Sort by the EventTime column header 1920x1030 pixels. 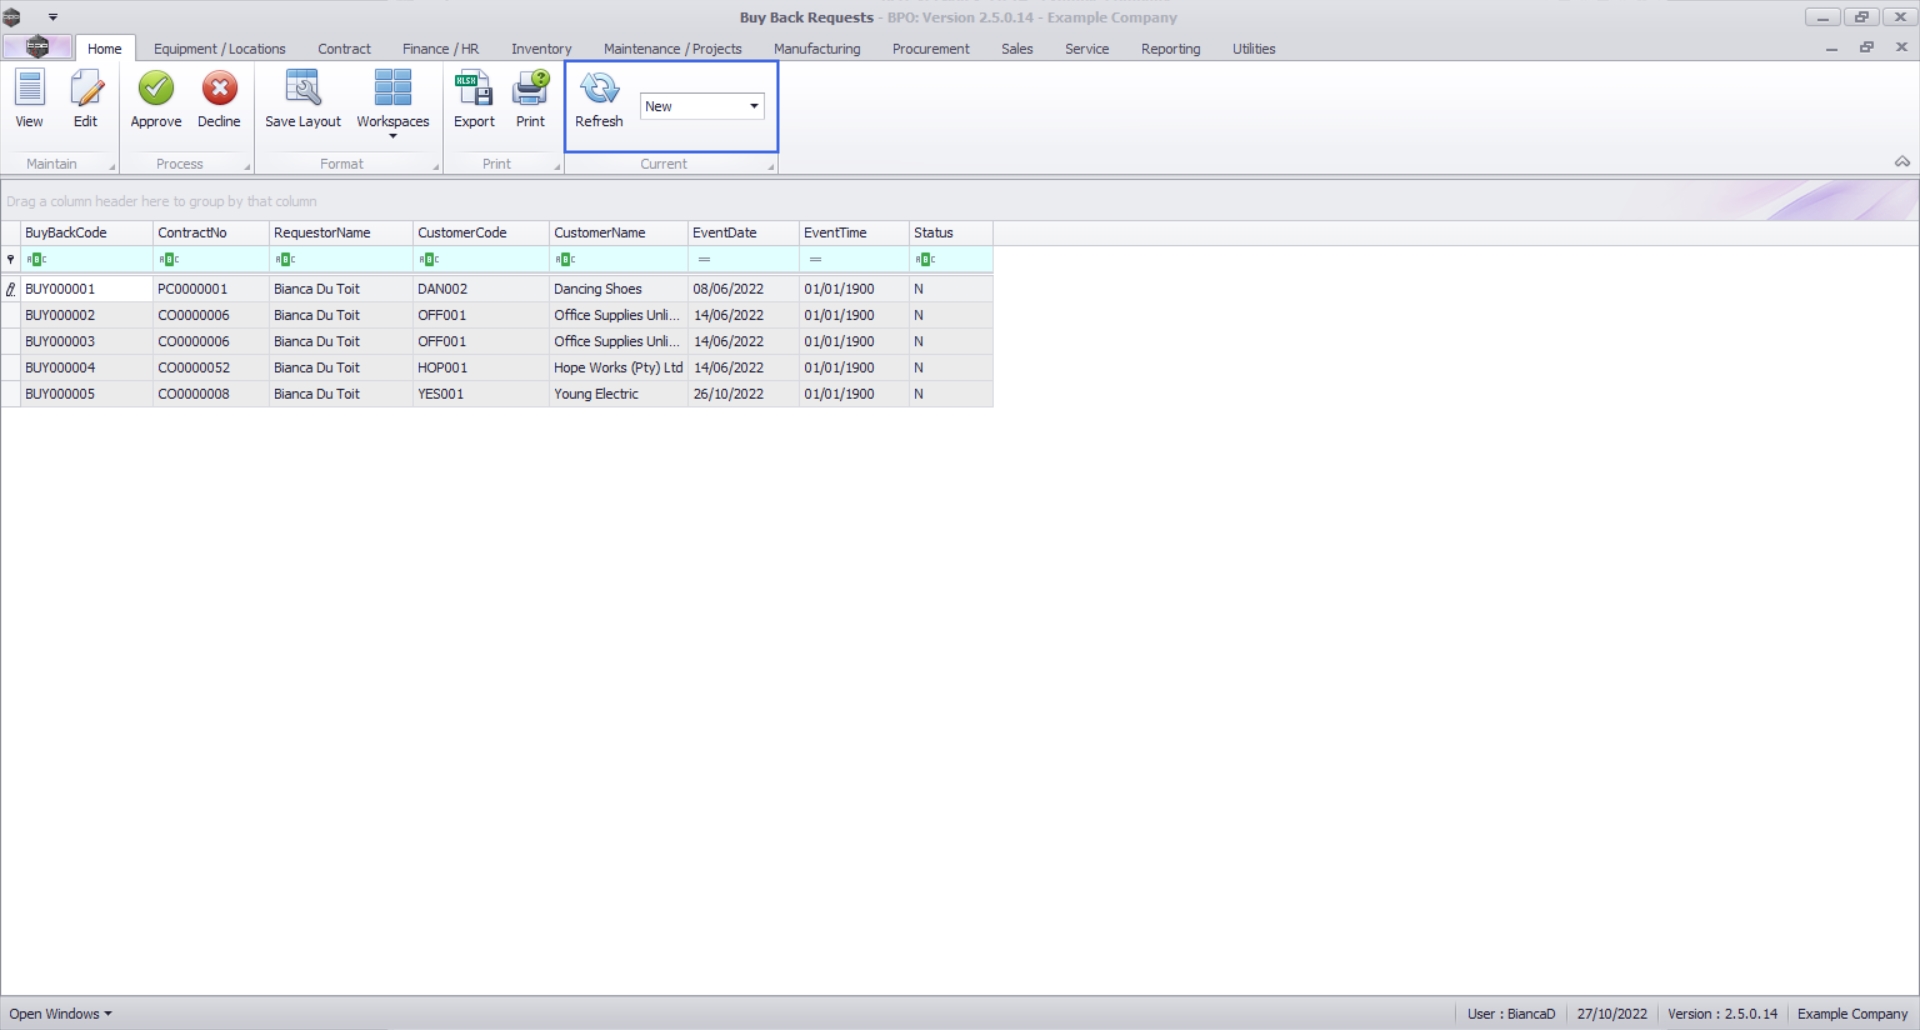click(x=854, y=232)
